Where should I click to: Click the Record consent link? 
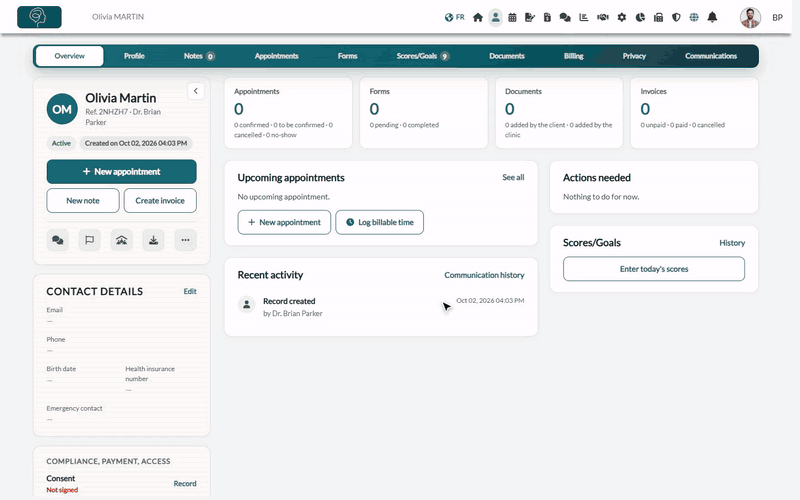pos(185,484)
